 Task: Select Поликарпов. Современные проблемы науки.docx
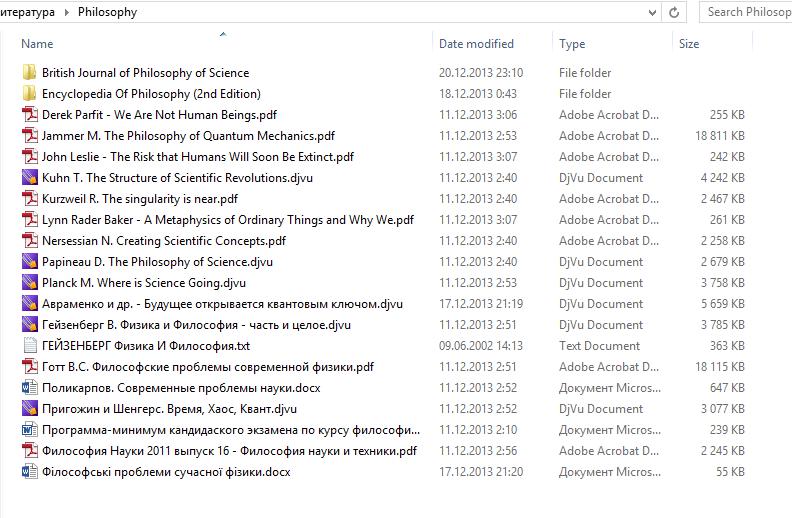tap(181, 388)
